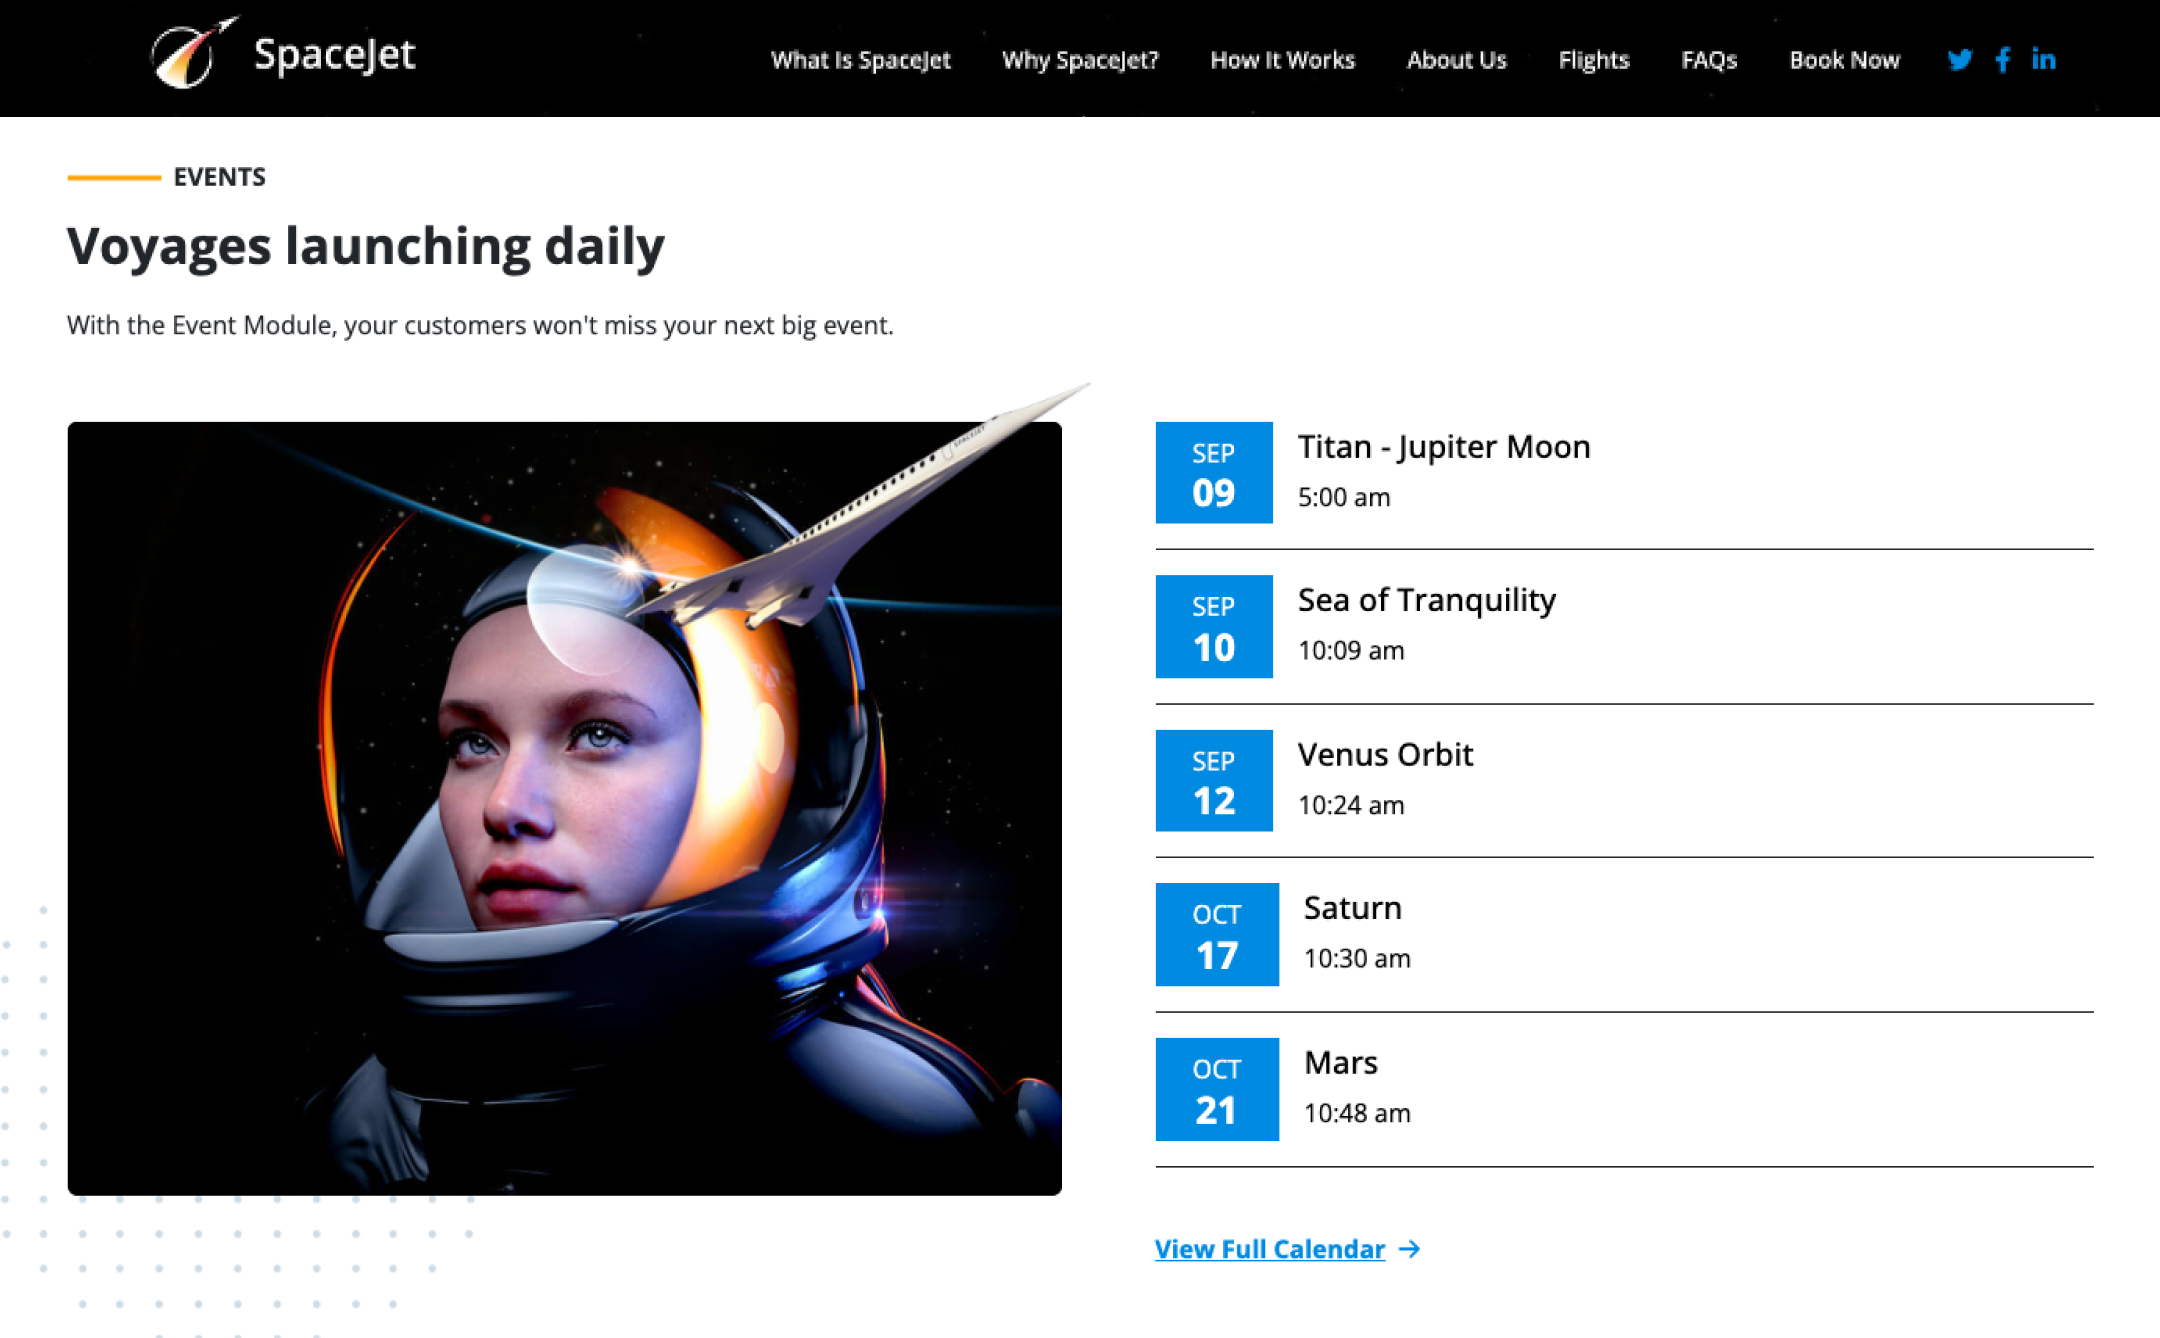This screenshot has width=2160, height=1338.
Task: Open the Facebook social icon
Action: pyautogui.click(x=2003, y=60)
